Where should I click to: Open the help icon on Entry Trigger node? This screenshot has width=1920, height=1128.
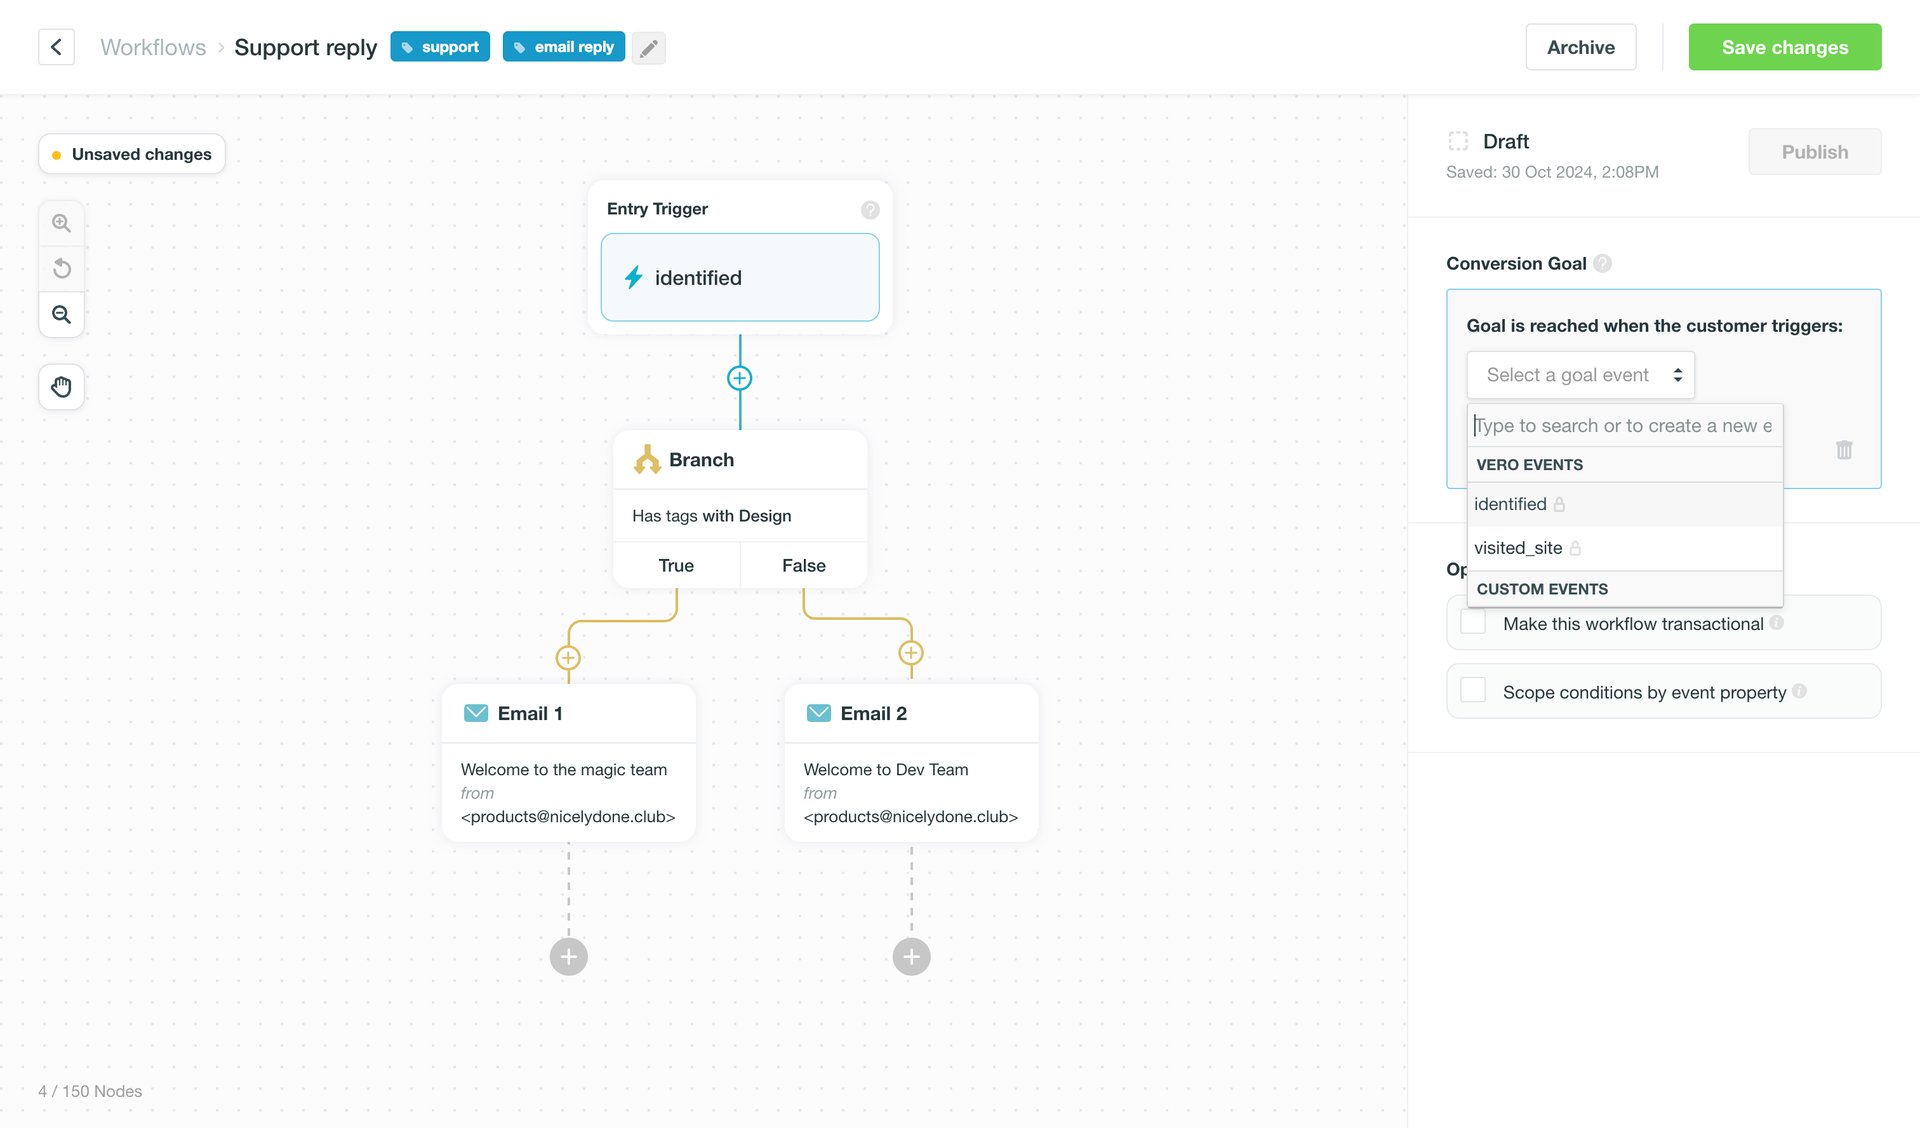point(869,210)
